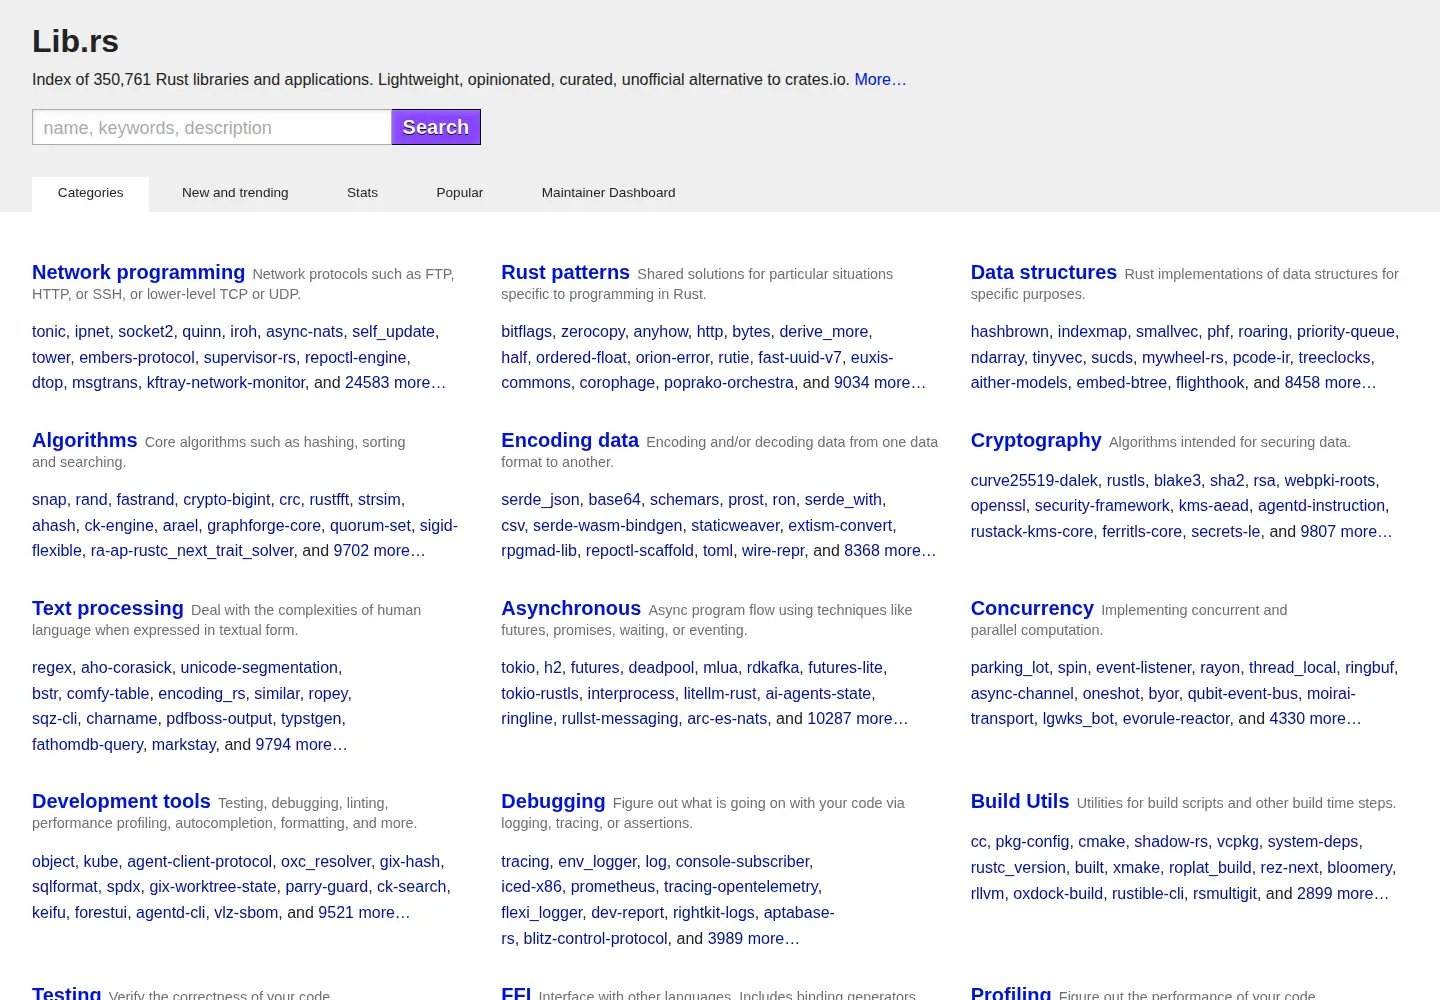Screen dimensions: 1440x1000
Task: Open the tonic crate link
Action: pyautogui.click(x=49, y=331)
